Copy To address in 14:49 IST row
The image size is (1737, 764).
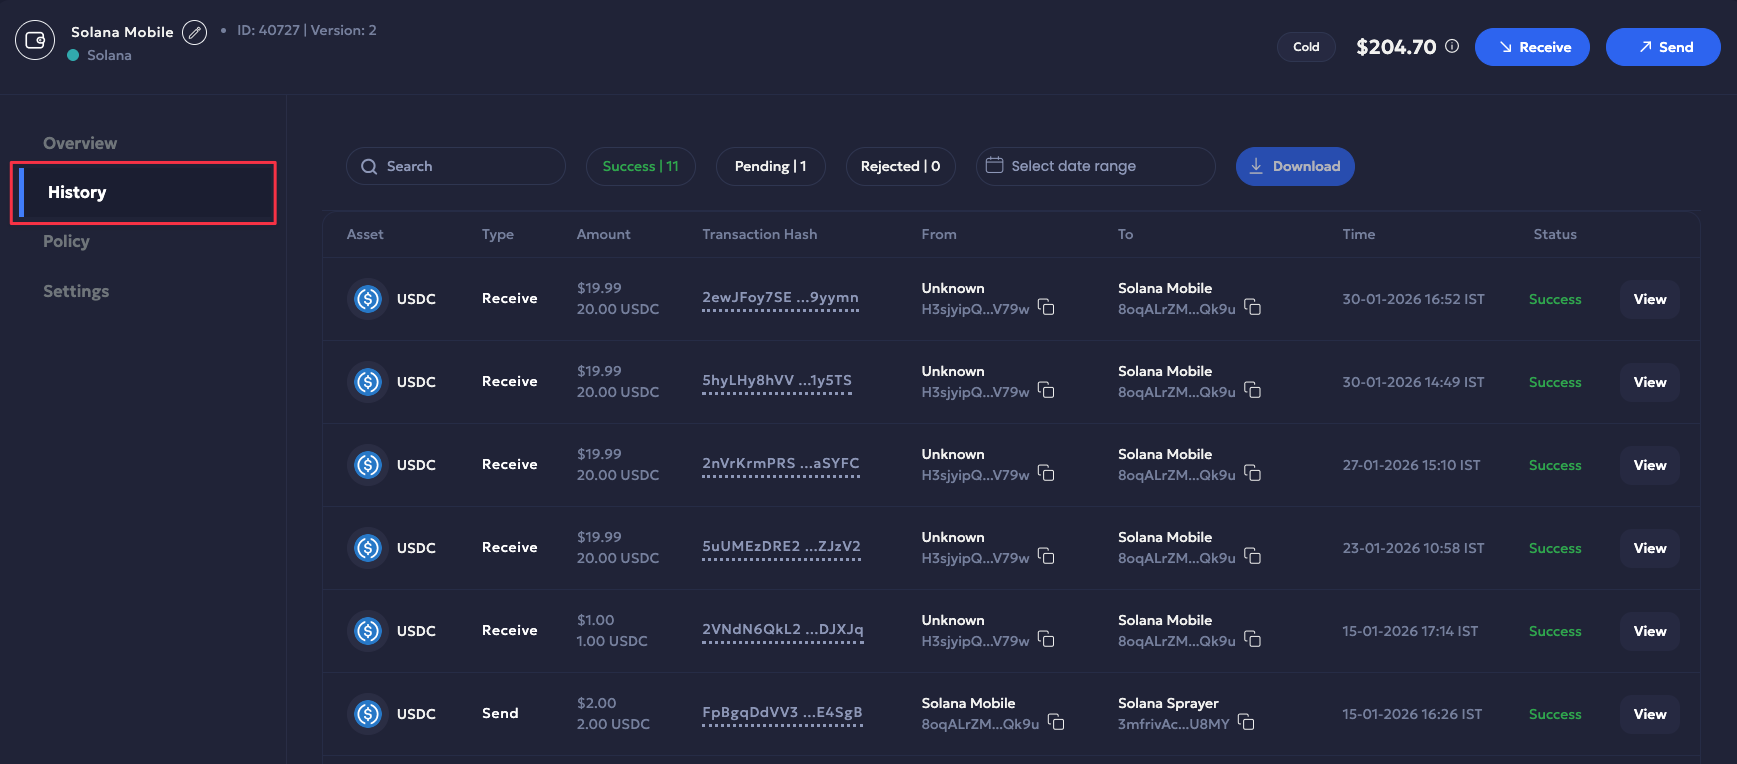click(1252, 389)
